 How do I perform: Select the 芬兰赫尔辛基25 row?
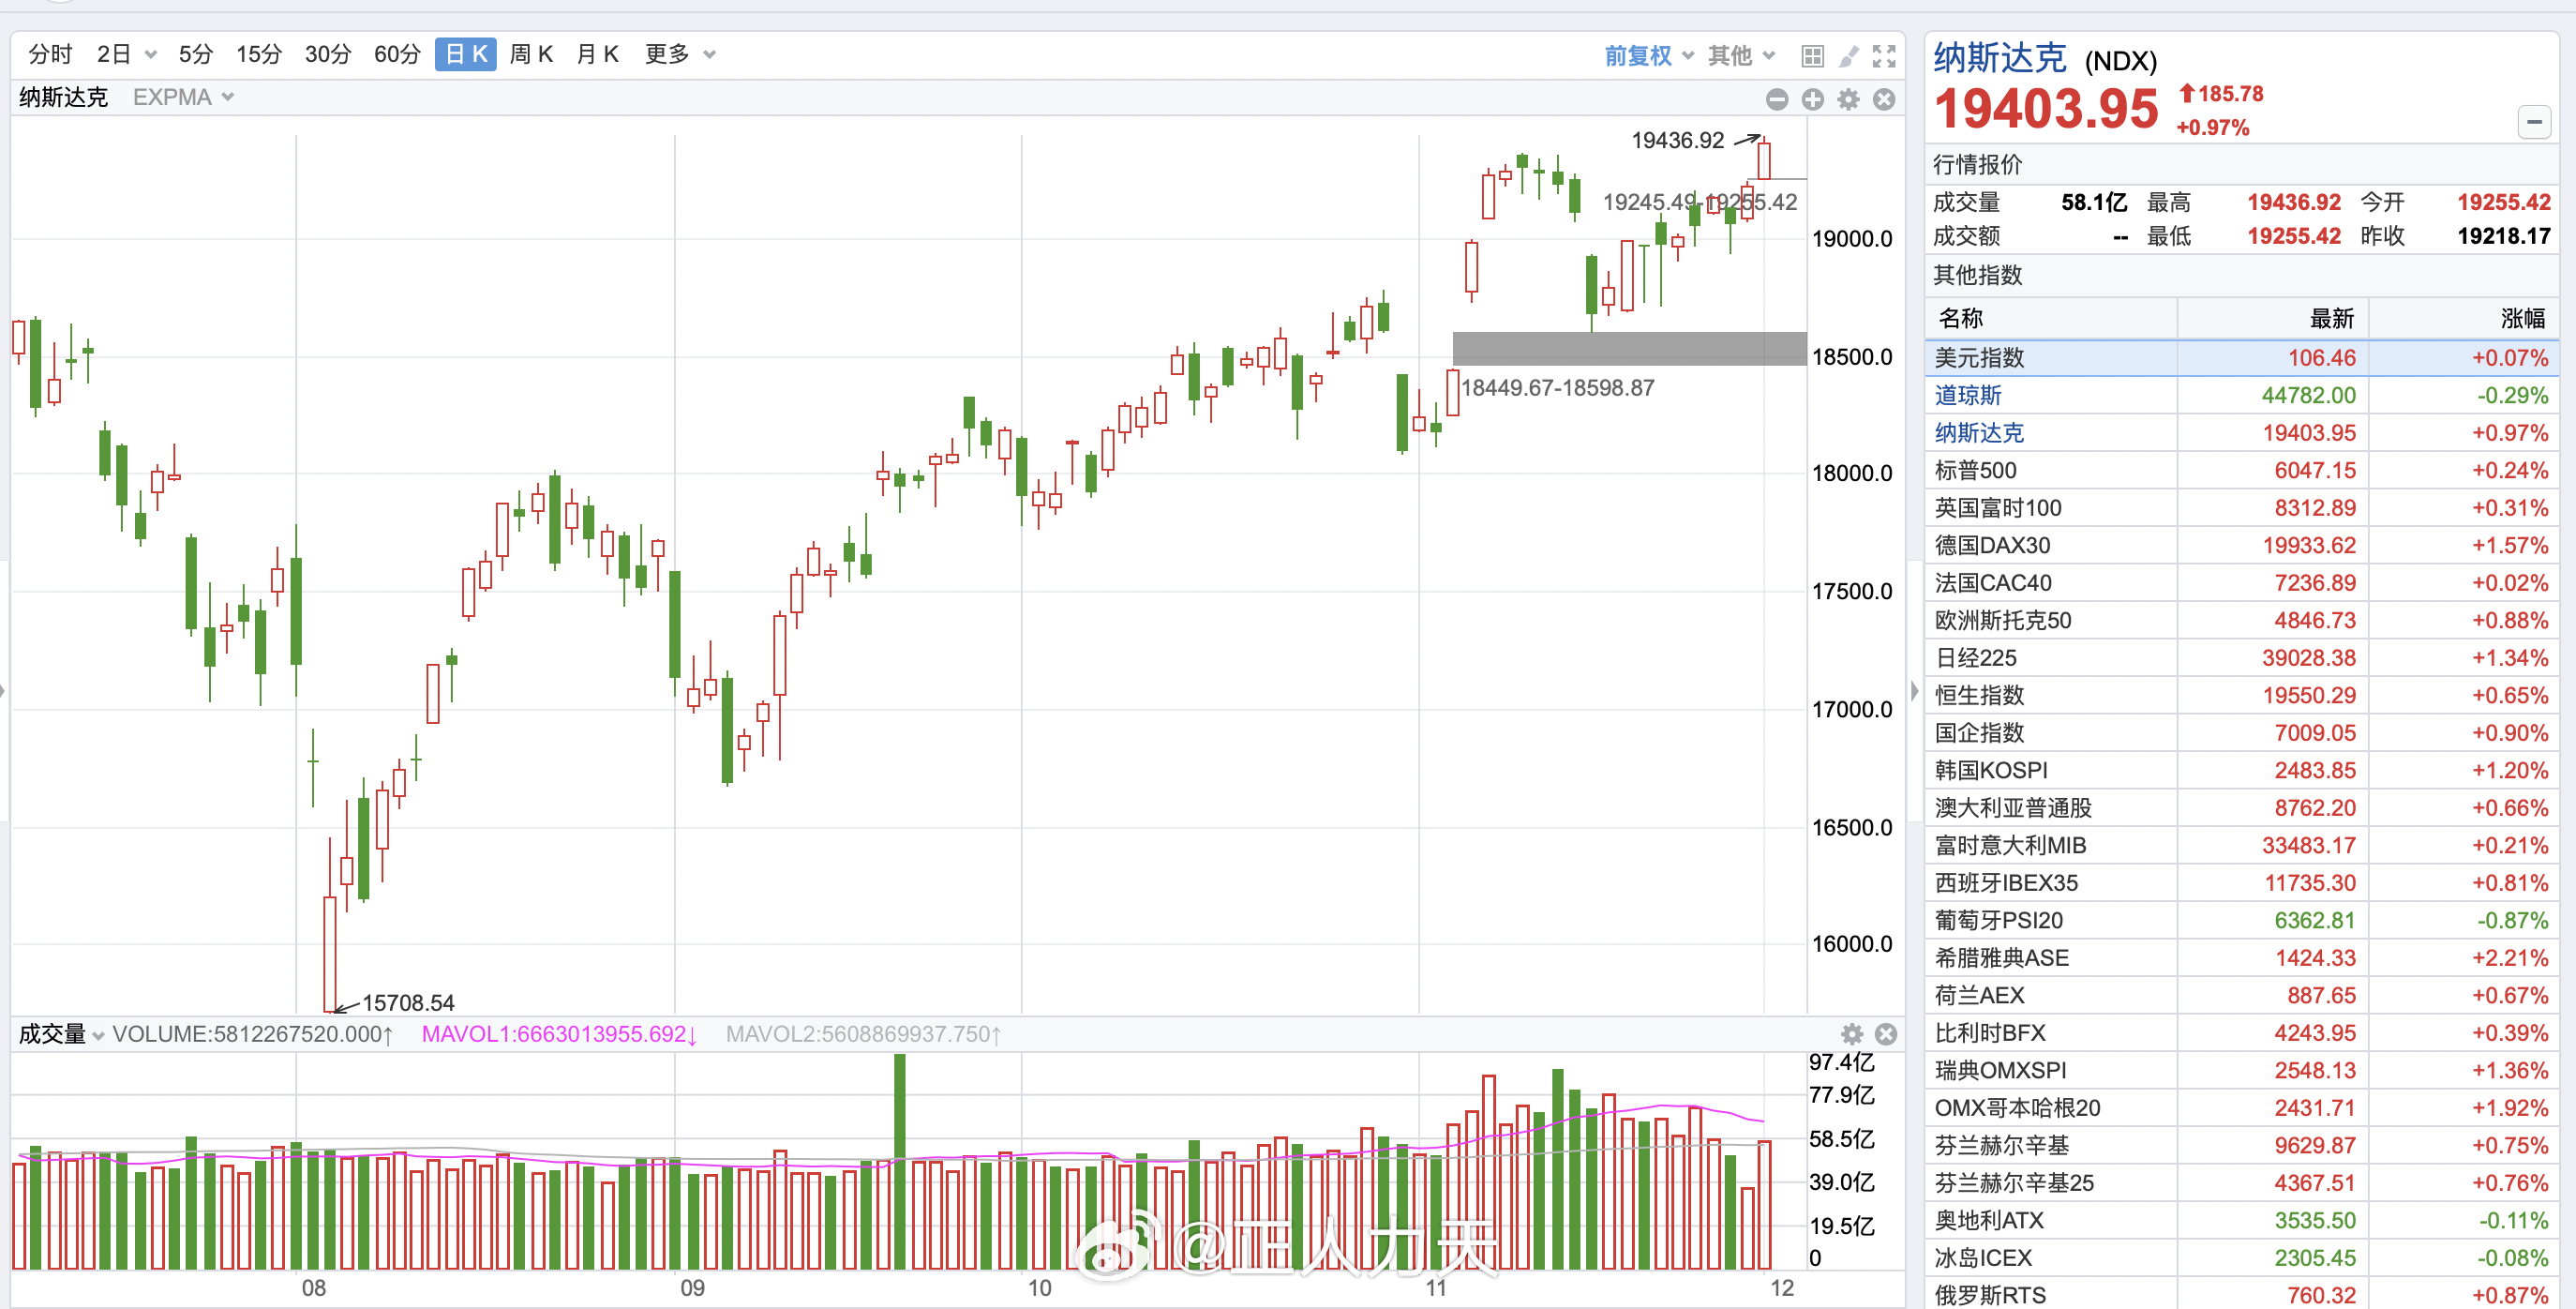pos(2241,1183)
